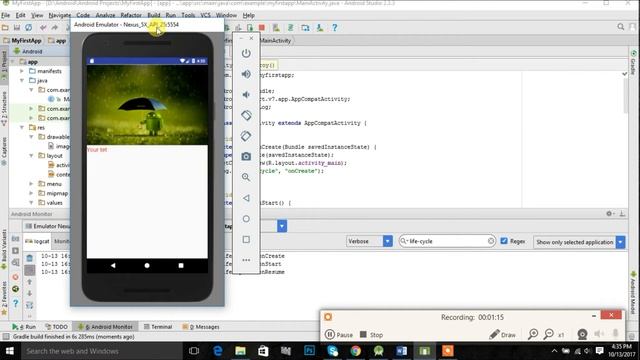
Task: Open Search Everywhere magnifier icon
Action: (x=620, y=27)
